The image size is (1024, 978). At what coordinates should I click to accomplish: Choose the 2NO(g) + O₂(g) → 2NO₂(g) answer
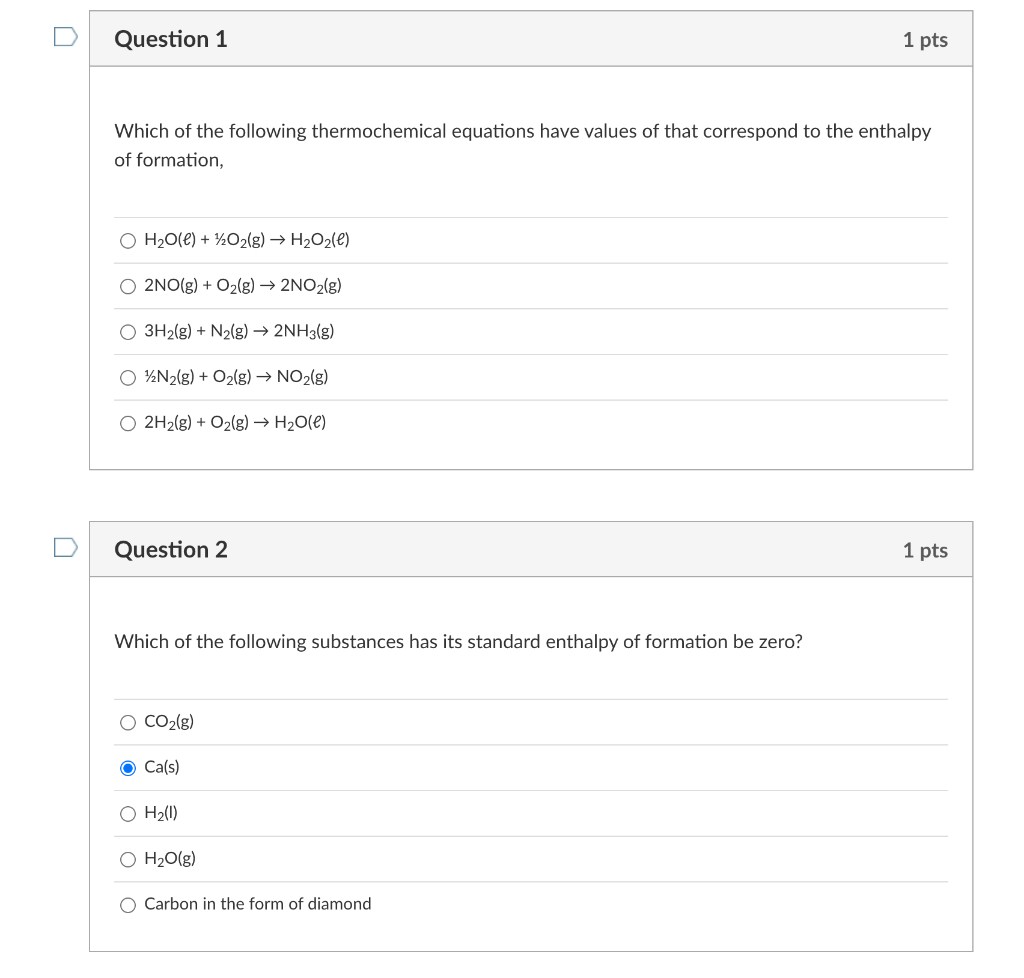pyautogui.click(x=128, y=286)
